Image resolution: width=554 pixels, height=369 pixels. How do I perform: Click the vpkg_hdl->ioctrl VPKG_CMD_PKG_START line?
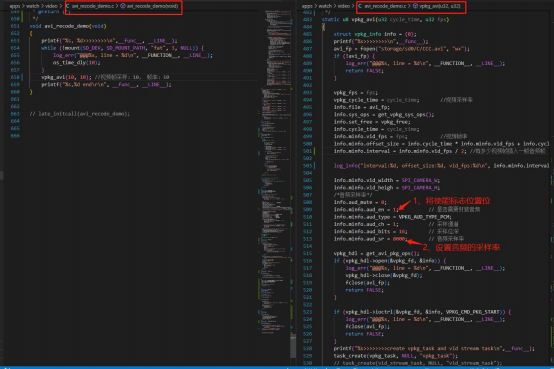422,312
